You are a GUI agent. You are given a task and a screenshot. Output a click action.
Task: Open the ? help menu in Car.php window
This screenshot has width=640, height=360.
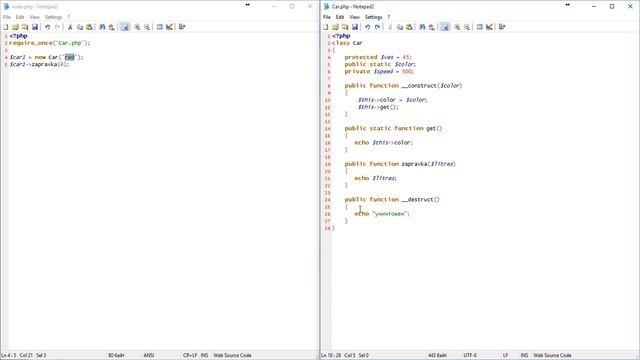tap(389, 17)
